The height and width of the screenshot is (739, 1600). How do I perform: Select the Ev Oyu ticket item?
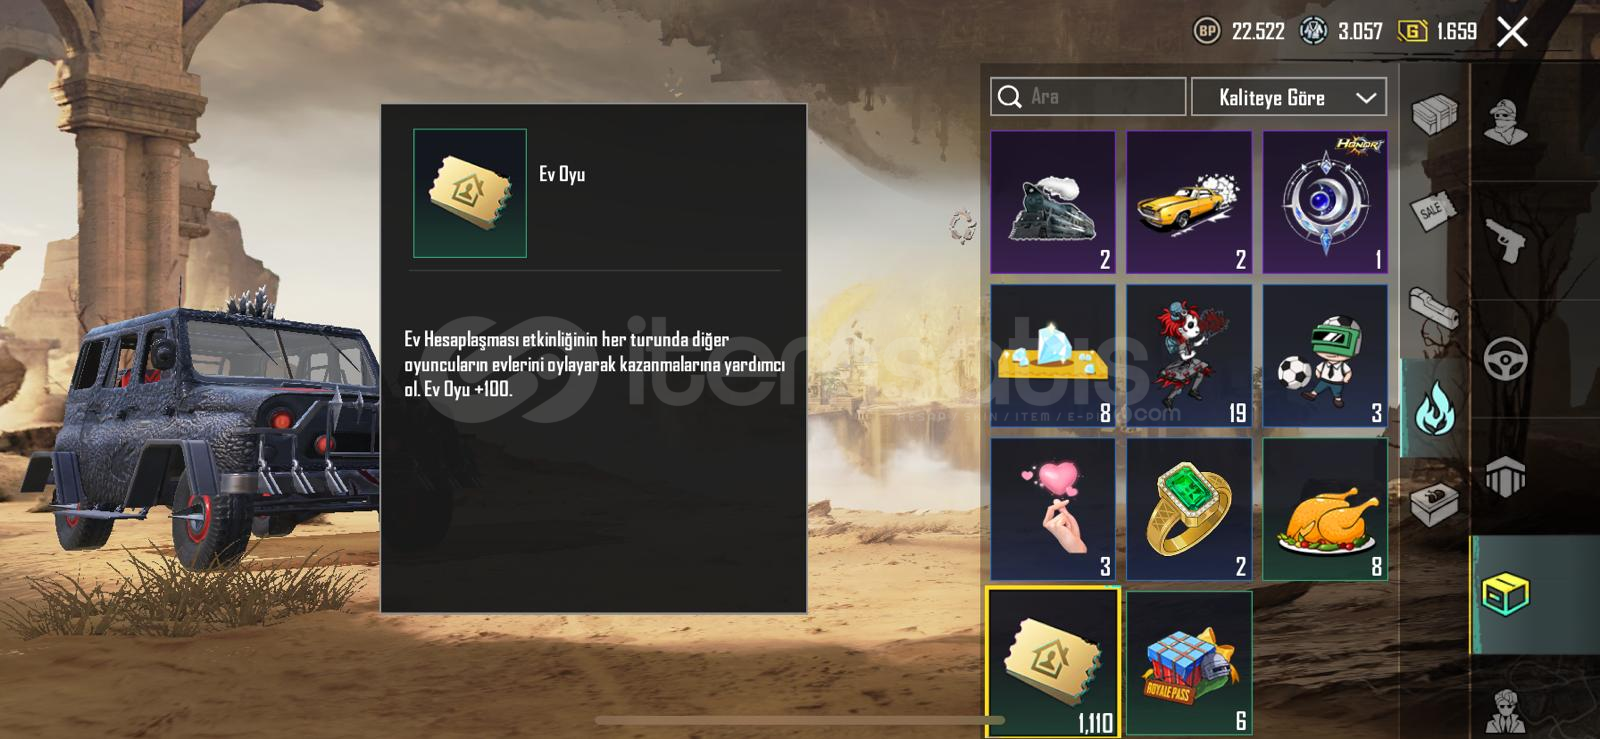[1053, 663]
